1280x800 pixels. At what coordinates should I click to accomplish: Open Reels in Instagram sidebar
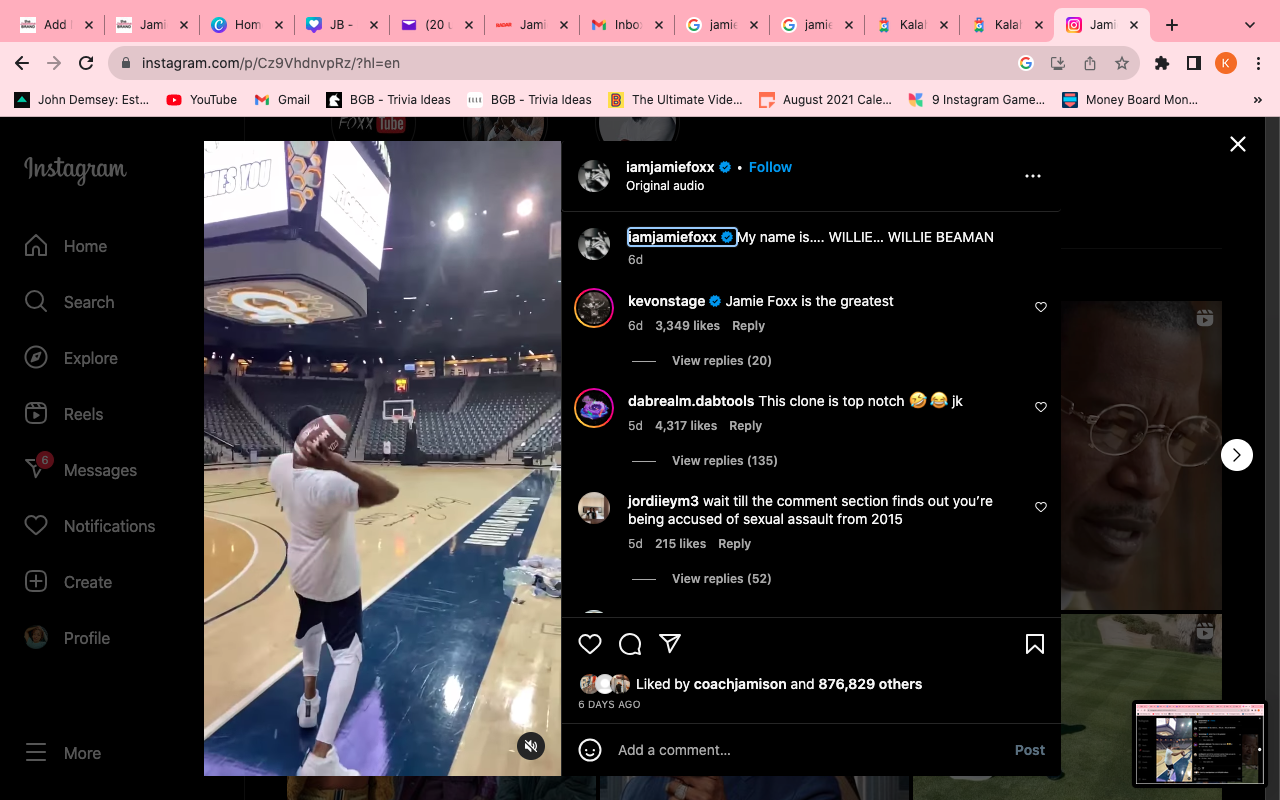coord(64,414)
